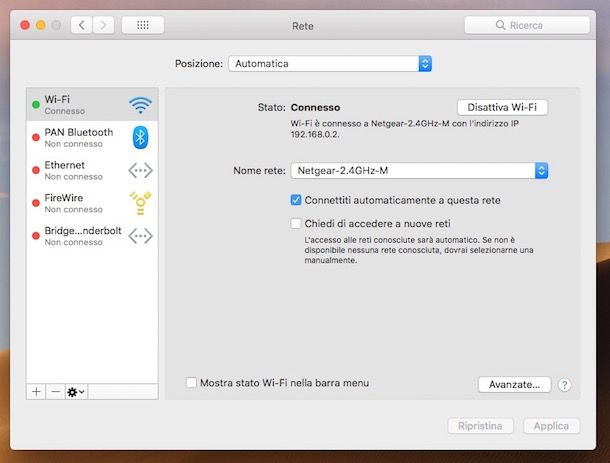The height and width of the screenshot is (463, 610).
Task: Click the Disattiva Wi-Fi button
Action: [x=502, y=107]
